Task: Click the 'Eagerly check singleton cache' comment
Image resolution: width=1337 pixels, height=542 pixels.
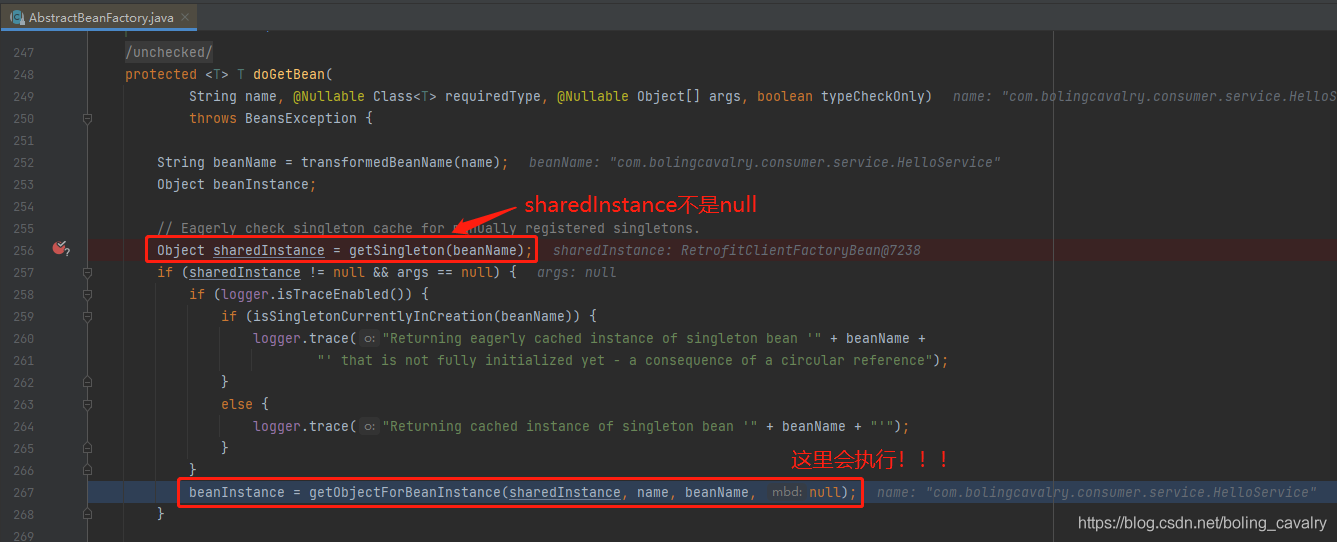Action: coord(429,228)
